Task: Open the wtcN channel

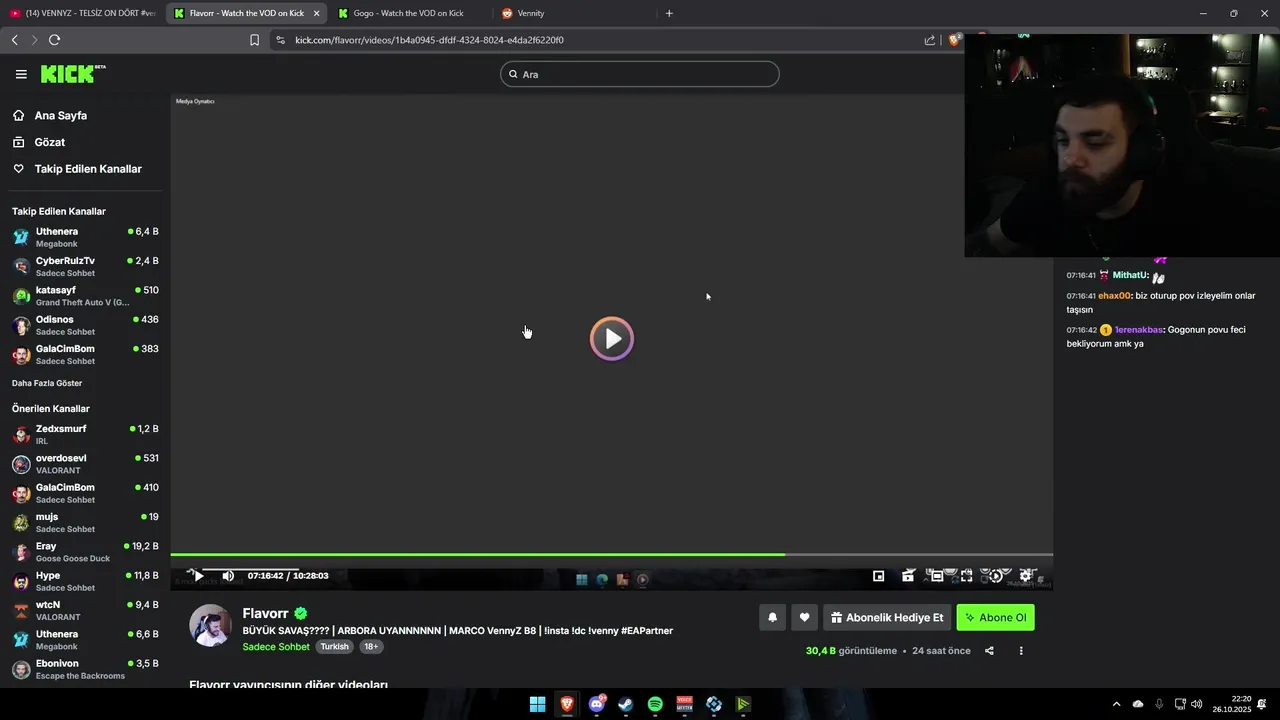Action: pyautogui.click(x=85, y=610)
